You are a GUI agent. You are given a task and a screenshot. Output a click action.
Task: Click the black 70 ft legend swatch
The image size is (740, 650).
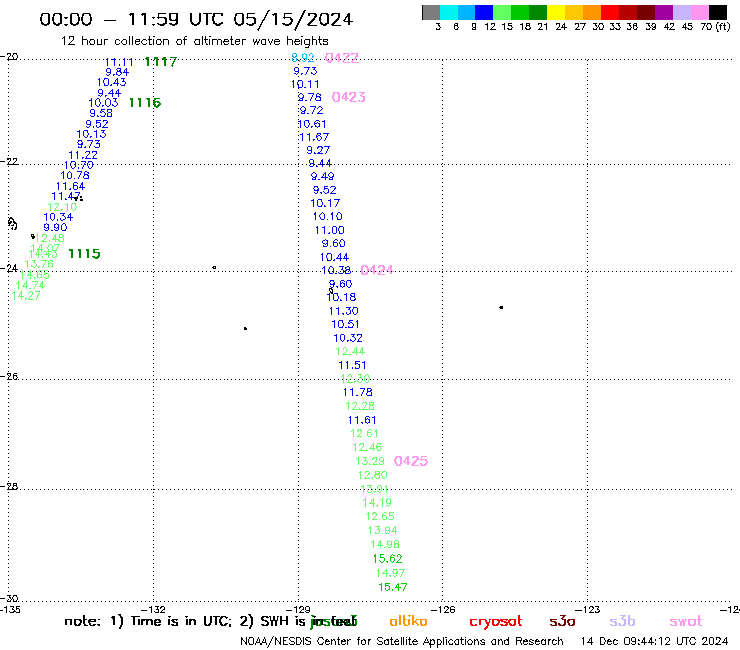pos(718,12)
